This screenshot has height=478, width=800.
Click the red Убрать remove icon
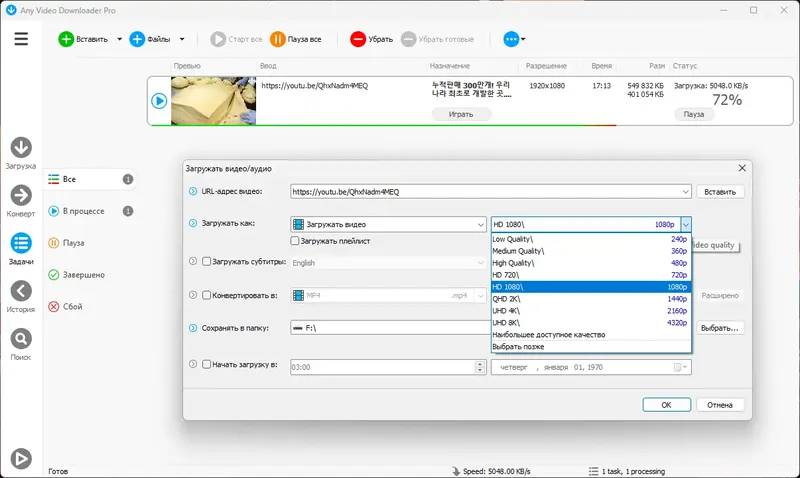[358, 39]
